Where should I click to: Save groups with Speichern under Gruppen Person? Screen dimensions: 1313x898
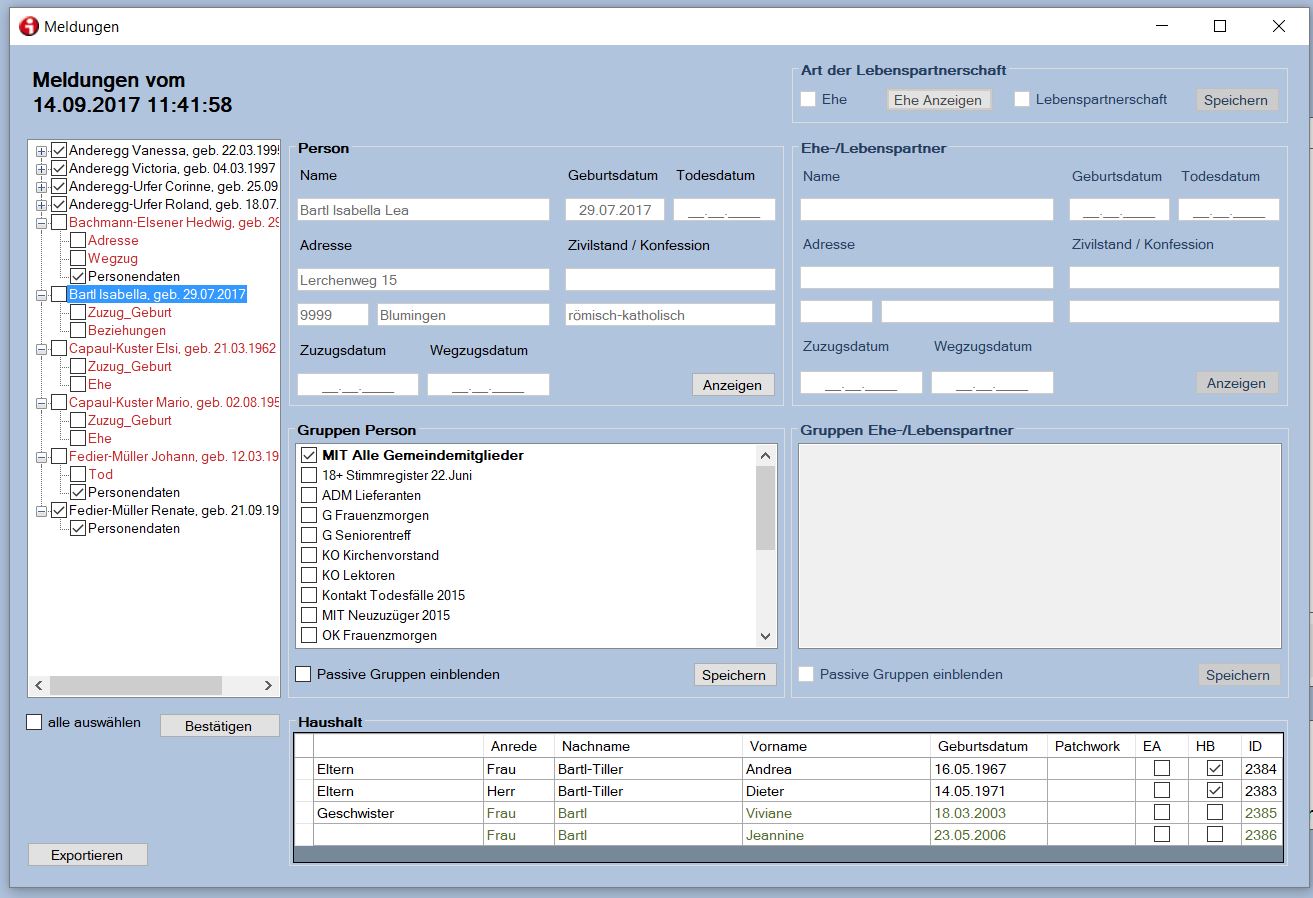(x=733, y=675)
